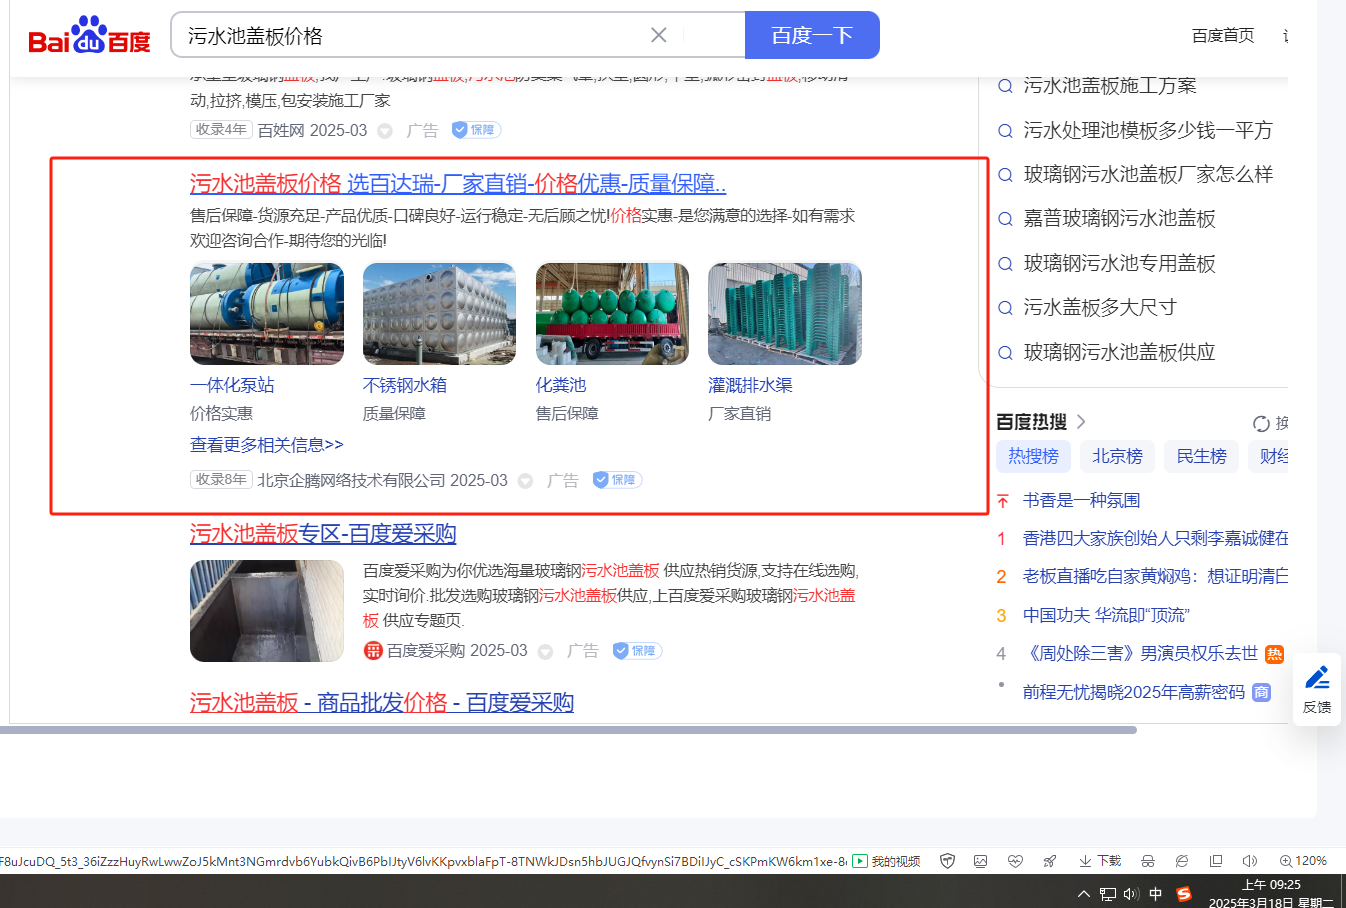Search related query 污水盖板多大尺寸
This screenshot has width=1346, height=908.
click(1100, 308)
